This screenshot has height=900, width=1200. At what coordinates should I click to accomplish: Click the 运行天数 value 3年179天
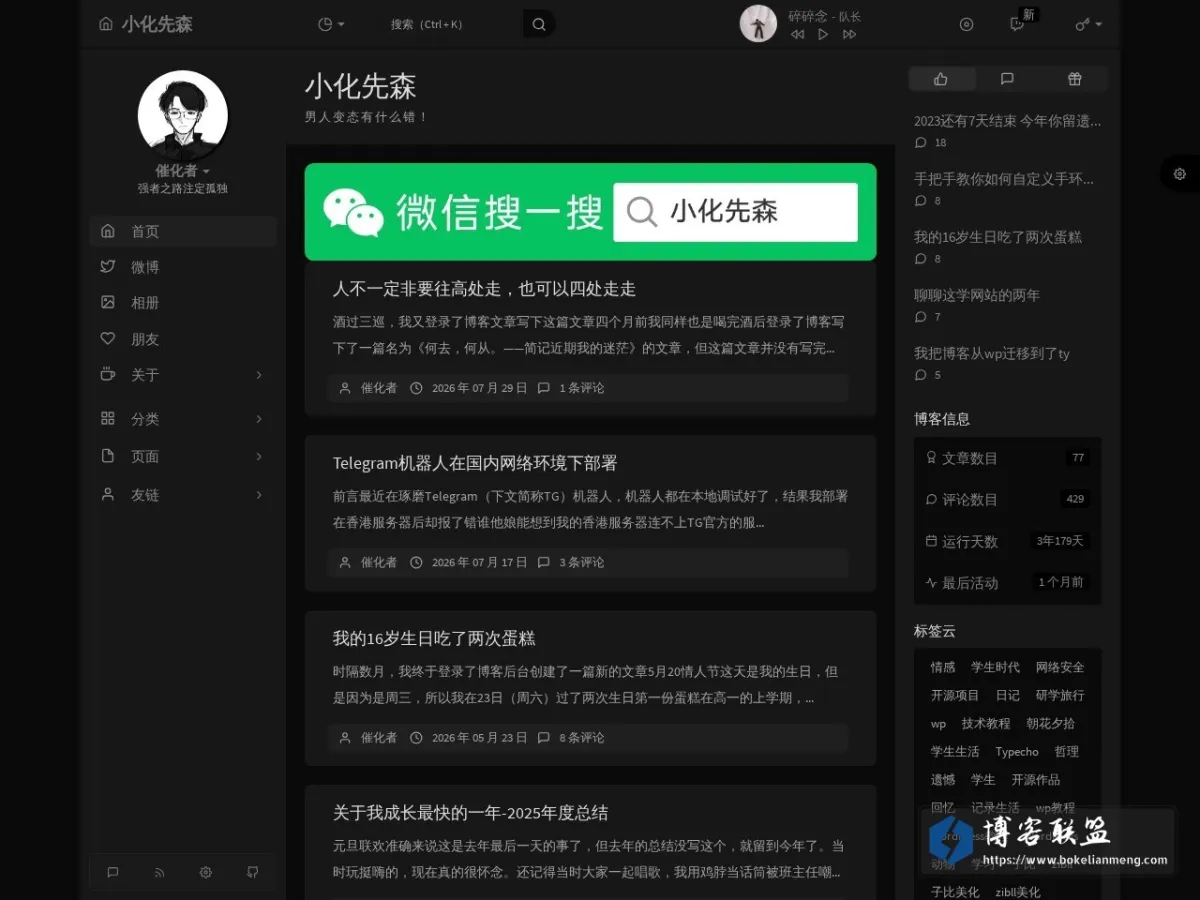click(1060, 541)
